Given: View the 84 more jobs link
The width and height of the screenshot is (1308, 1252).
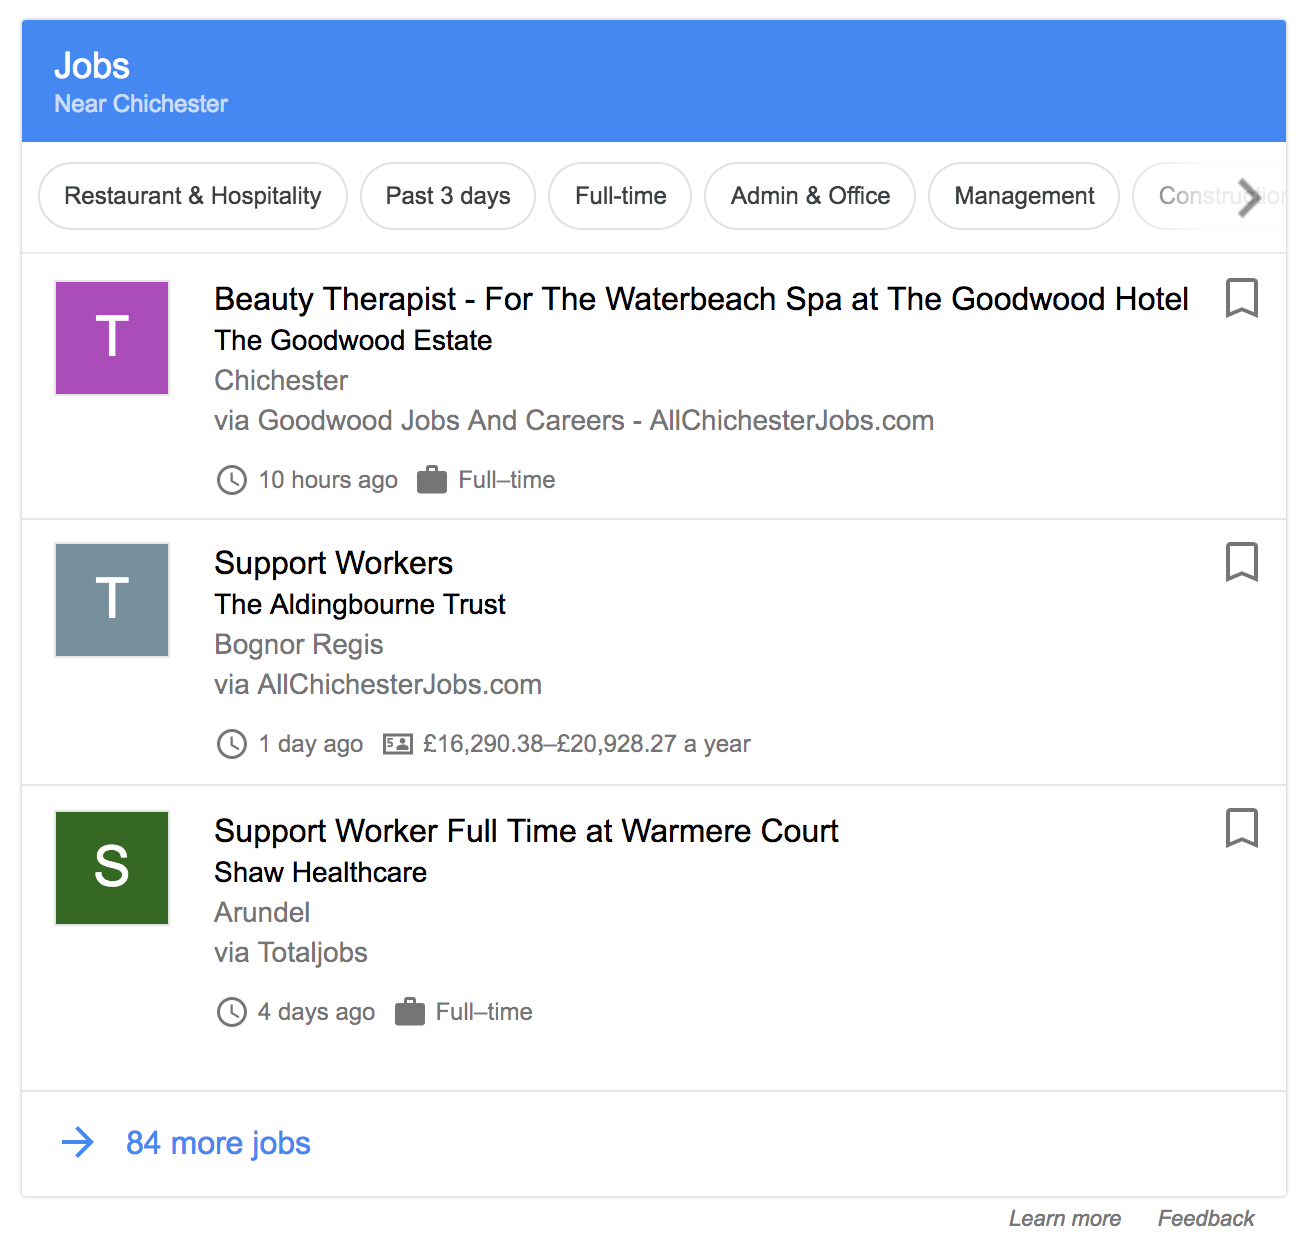Looking at the screenshot, I should click(218, 1143).
